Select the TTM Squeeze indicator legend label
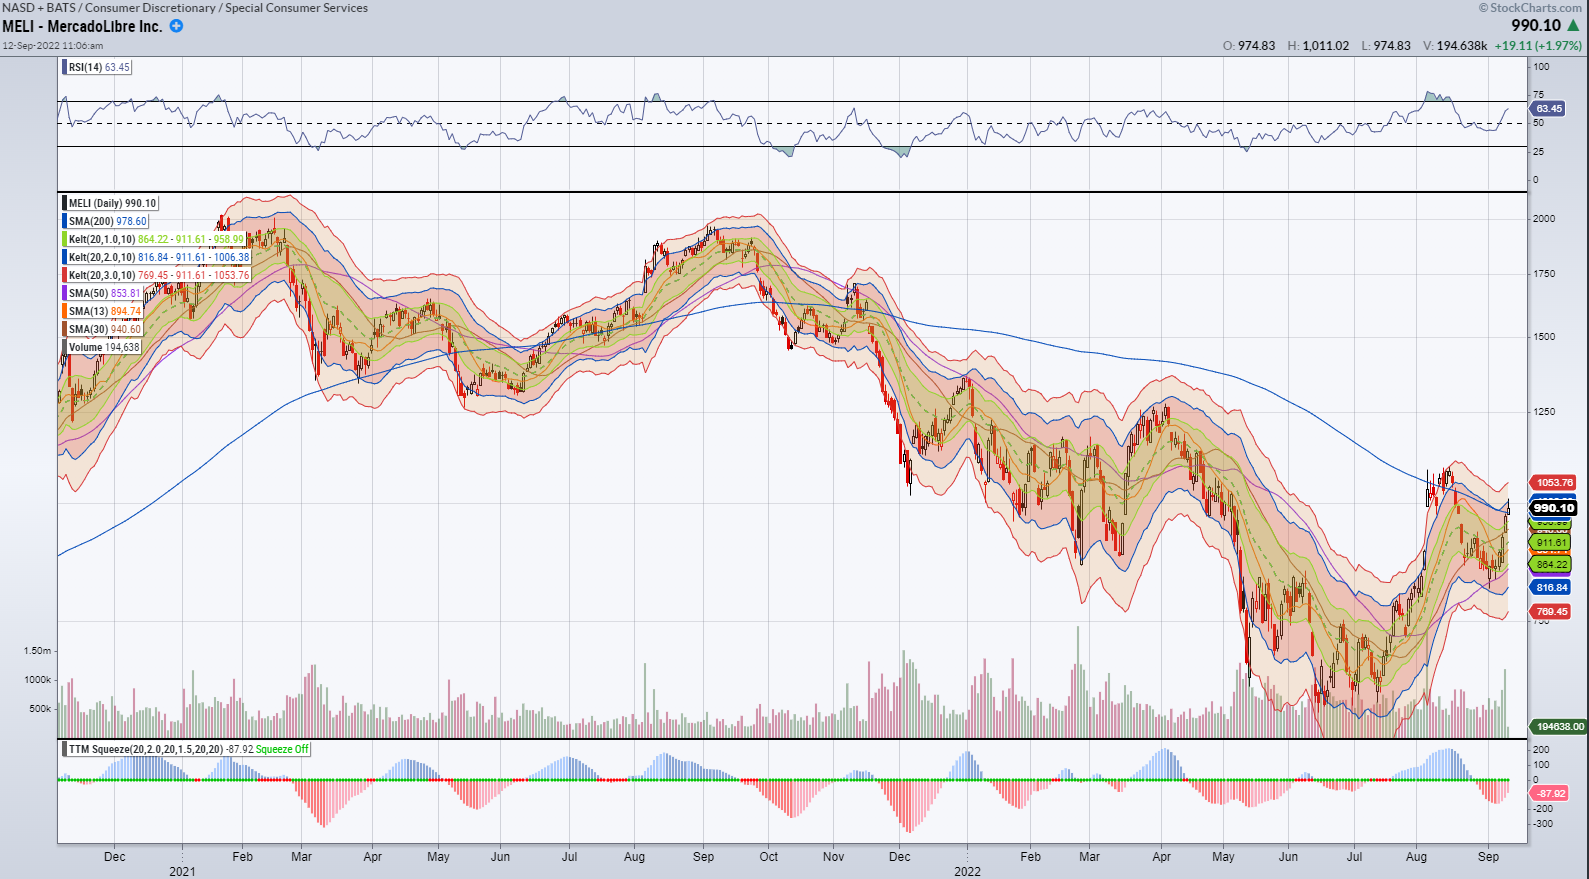 186,749
